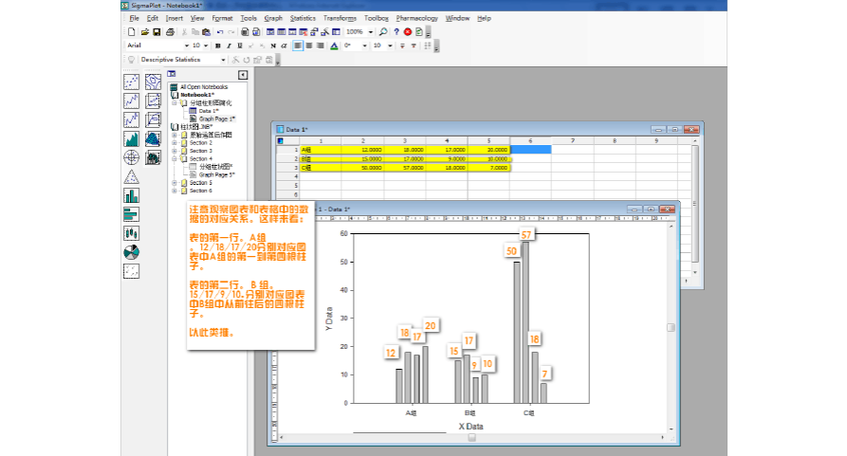
Task: Open the Pharmacology menu
Action: [x=416, y=18]
